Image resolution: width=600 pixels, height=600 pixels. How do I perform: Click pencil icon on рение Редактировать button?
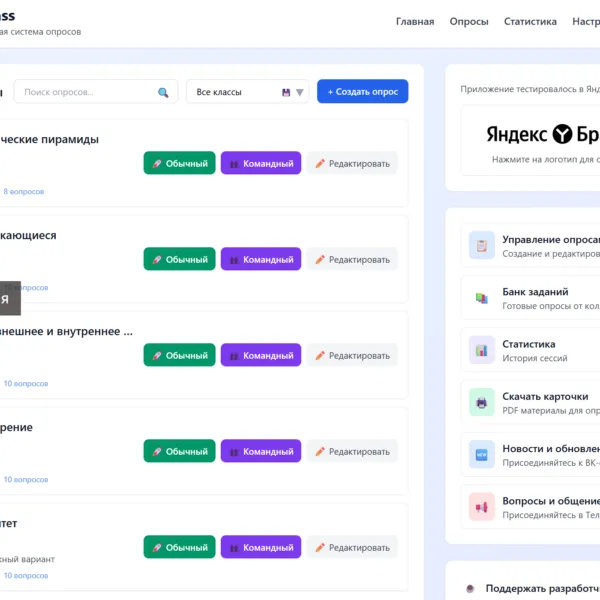pos(320,452)
